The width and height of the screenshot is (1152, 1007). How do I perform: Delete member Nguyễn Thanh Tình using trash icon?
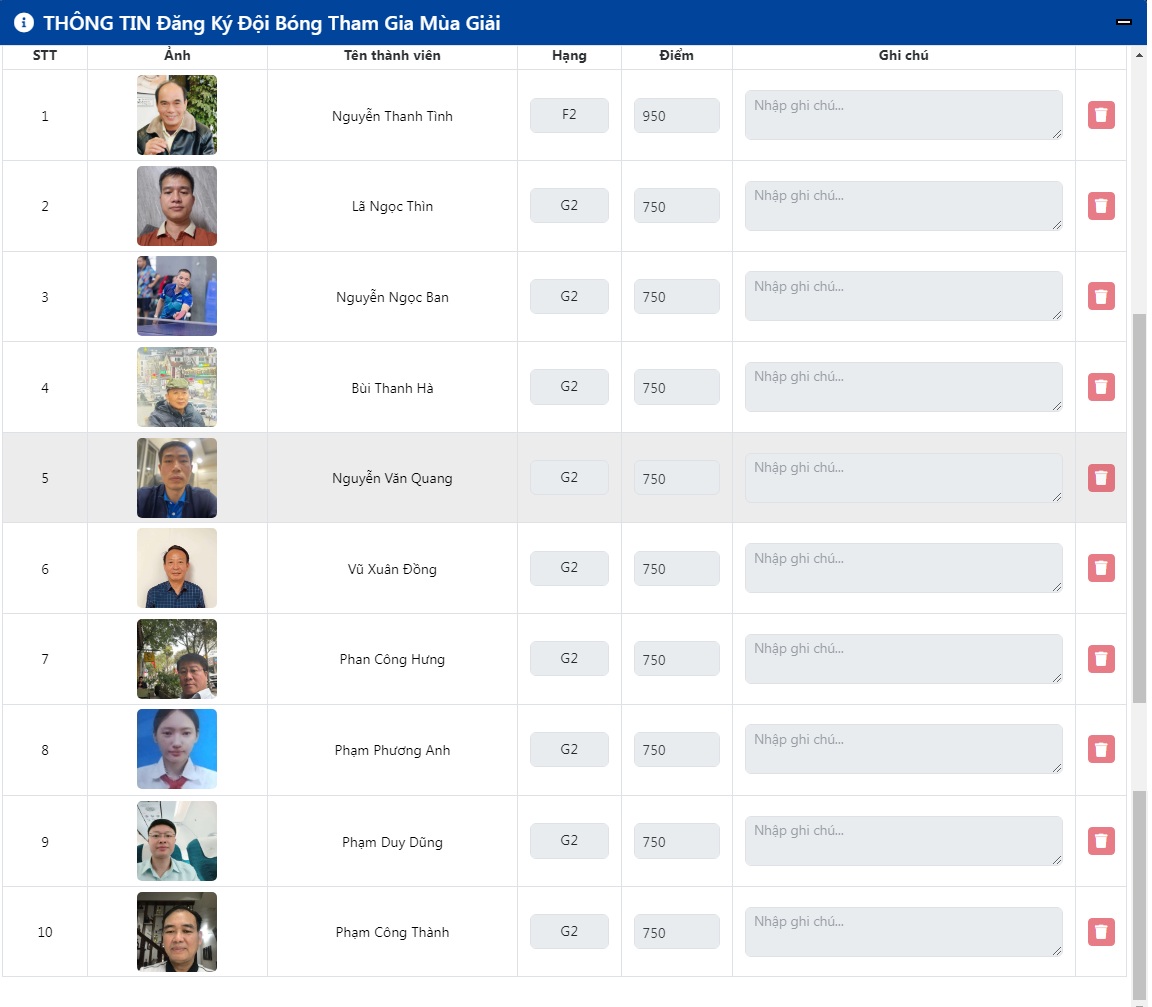pos(1101,115)
